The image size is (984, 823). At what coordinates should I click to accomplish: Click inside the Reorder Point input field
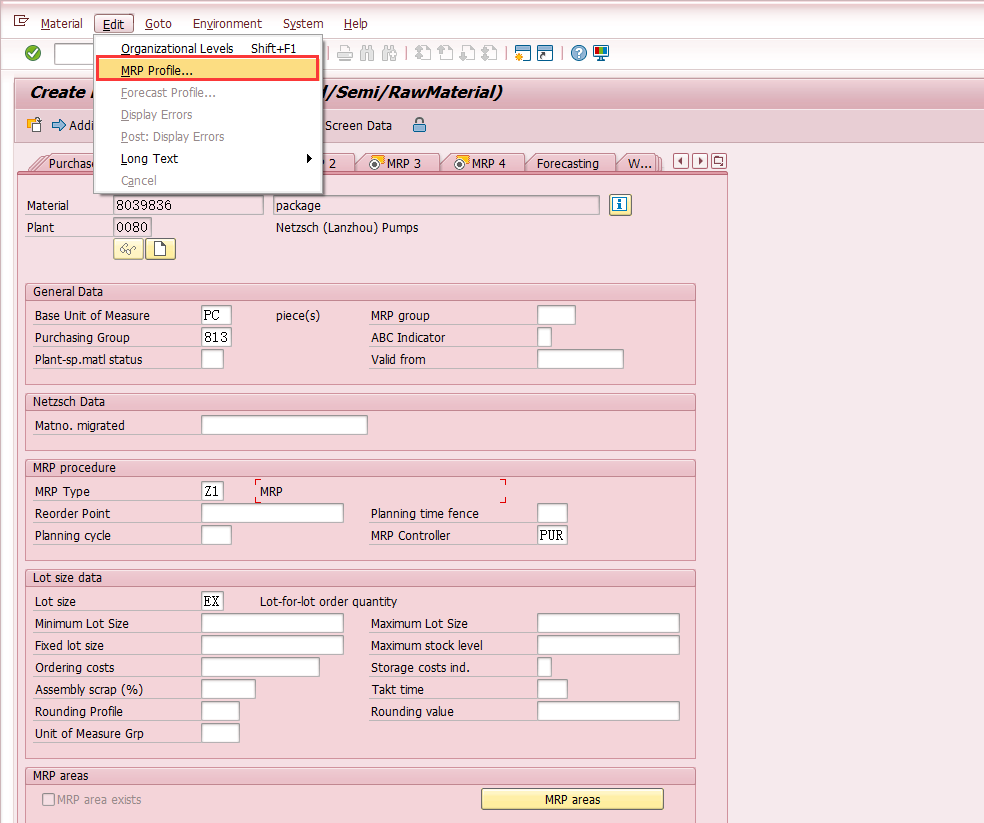[270, 512]
